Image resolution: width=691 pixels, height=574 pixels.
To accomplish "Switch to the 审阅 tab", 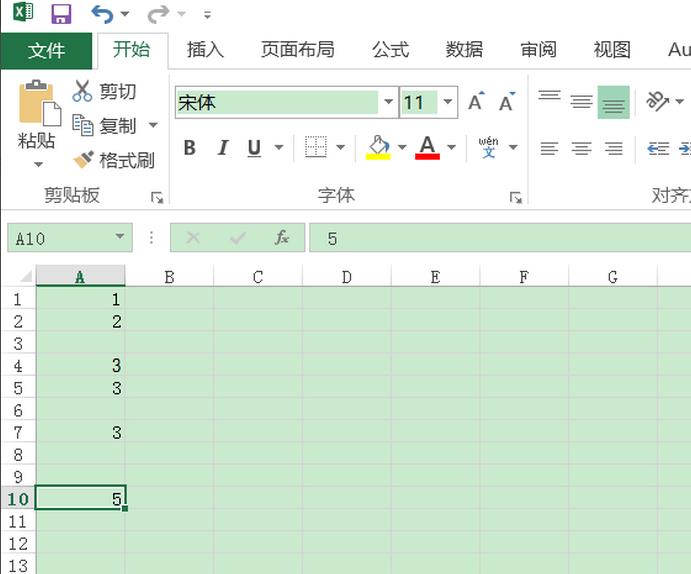I will pyautogui.click(x=539, y=50).
